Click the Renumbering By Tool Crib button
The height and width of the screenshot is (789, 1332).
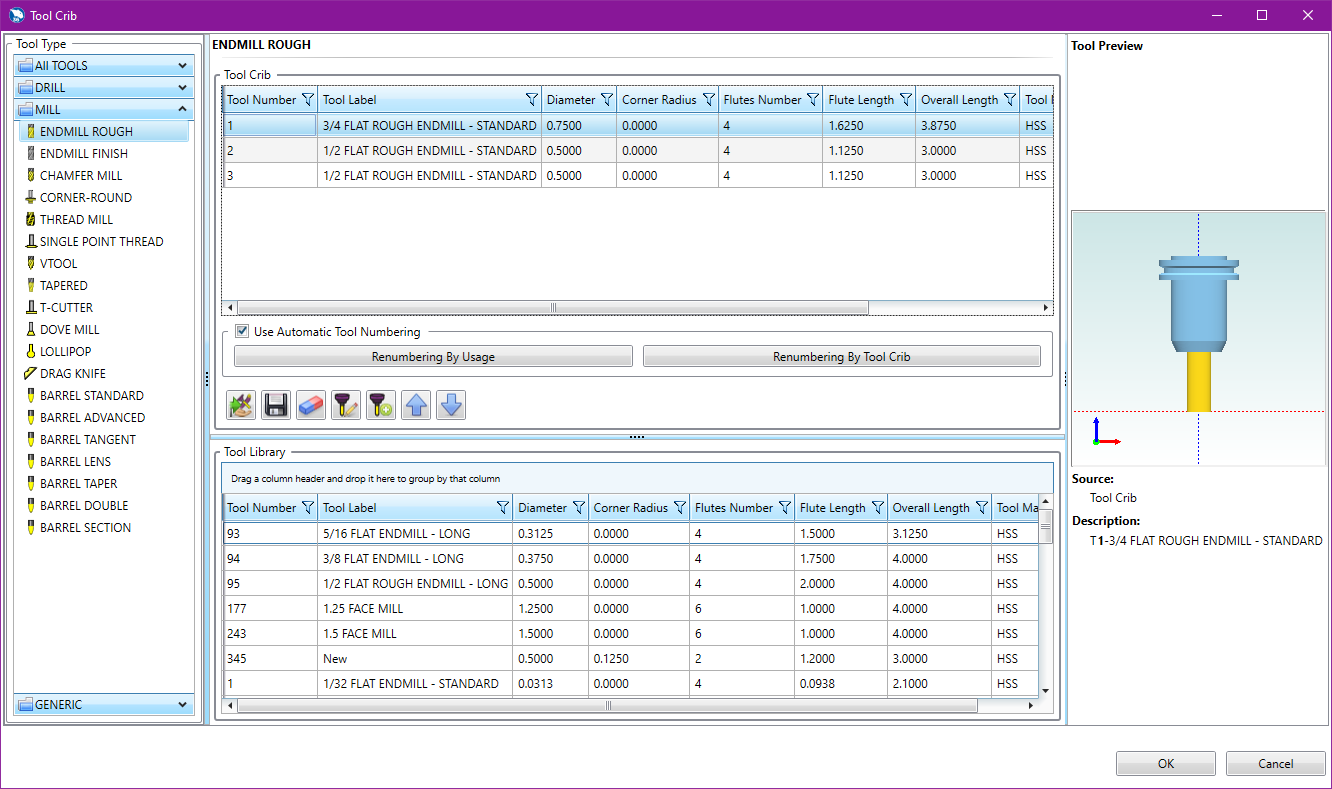coord(841,357)
